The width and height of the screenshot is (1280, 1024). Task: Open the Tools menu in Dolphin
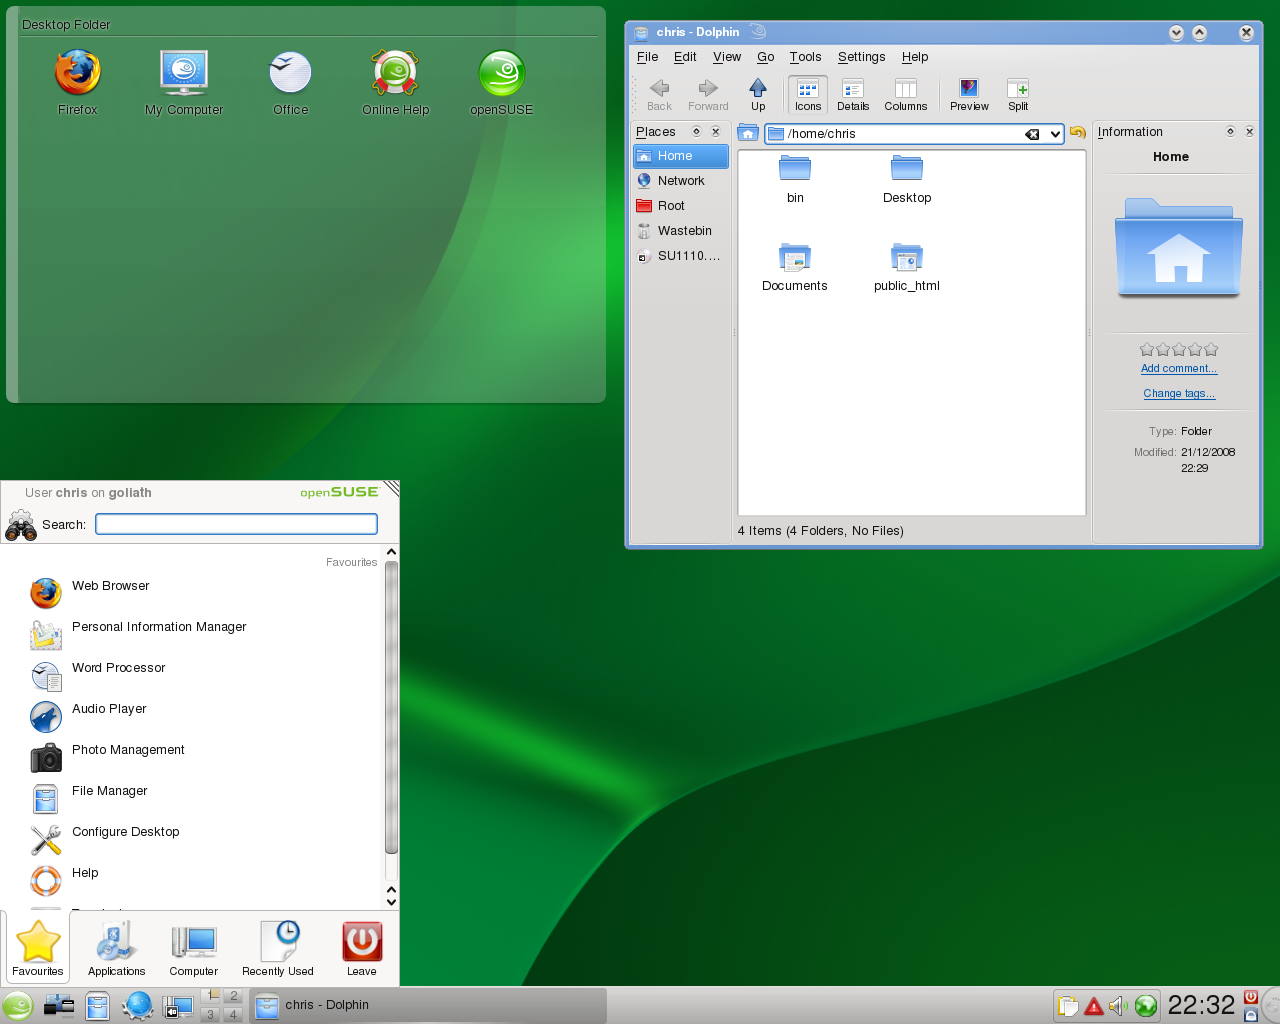tap(805, 57)
